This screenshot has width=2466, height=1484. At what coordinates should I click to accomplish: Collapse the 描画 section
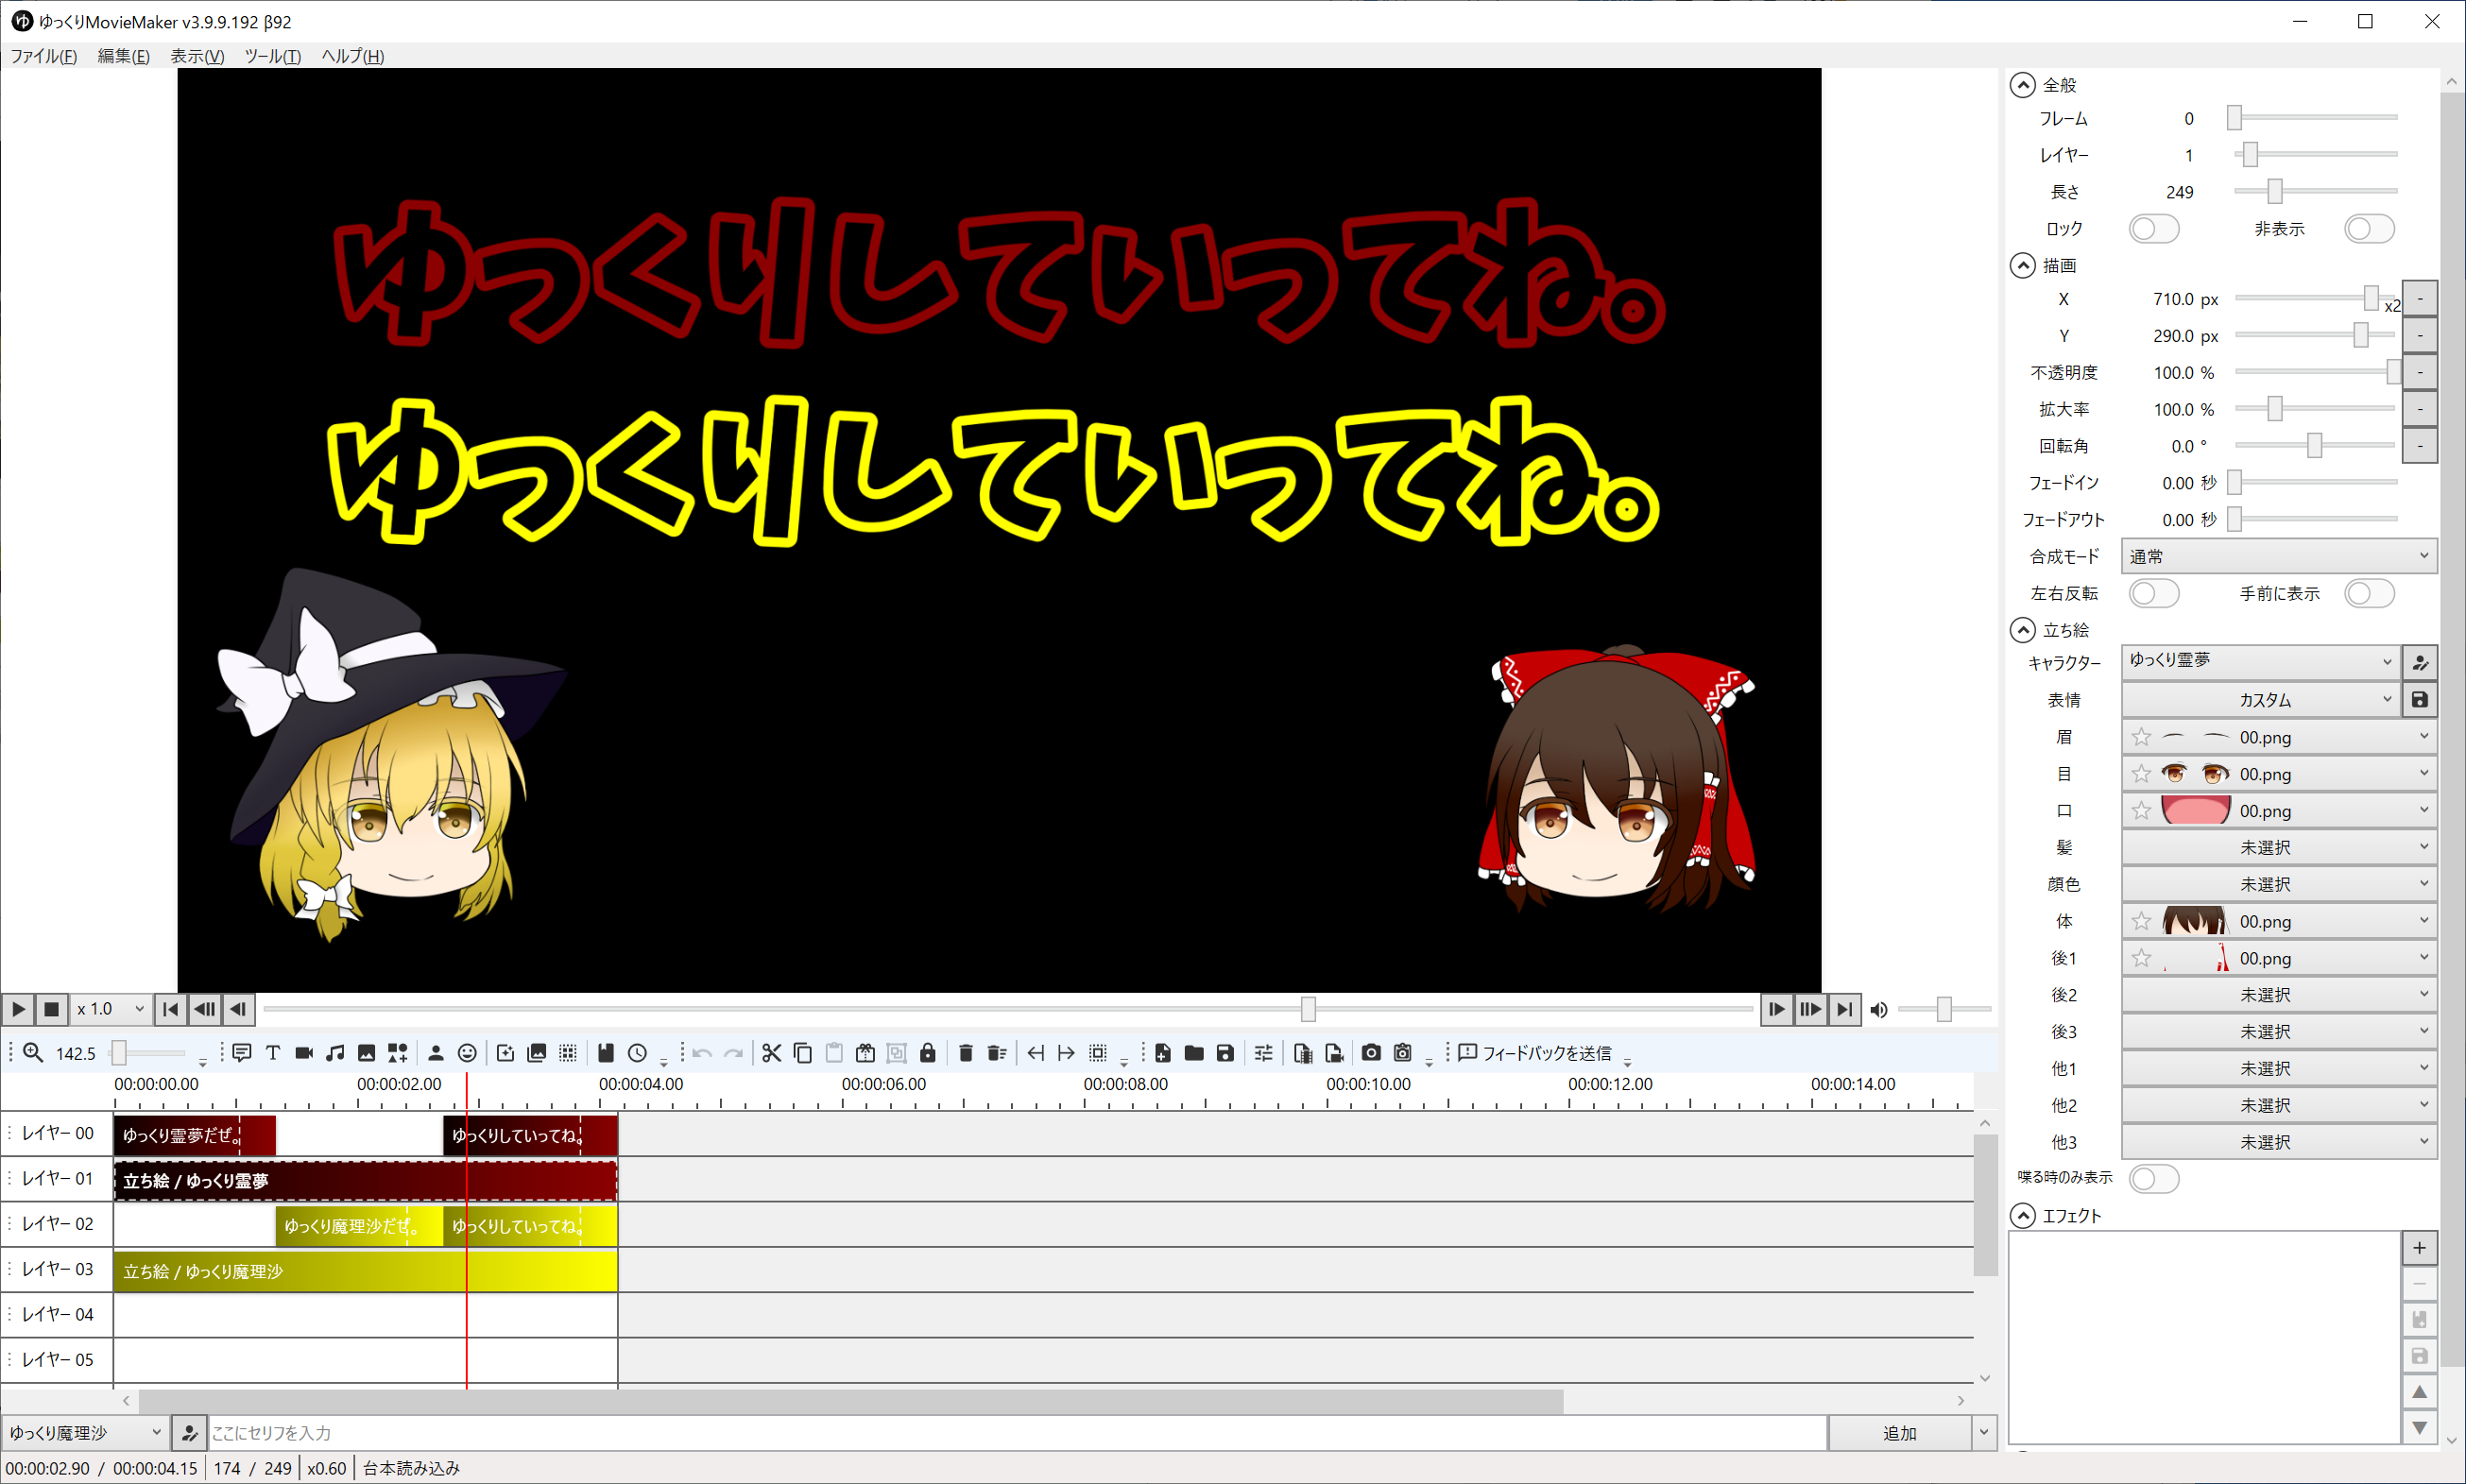2022,265
